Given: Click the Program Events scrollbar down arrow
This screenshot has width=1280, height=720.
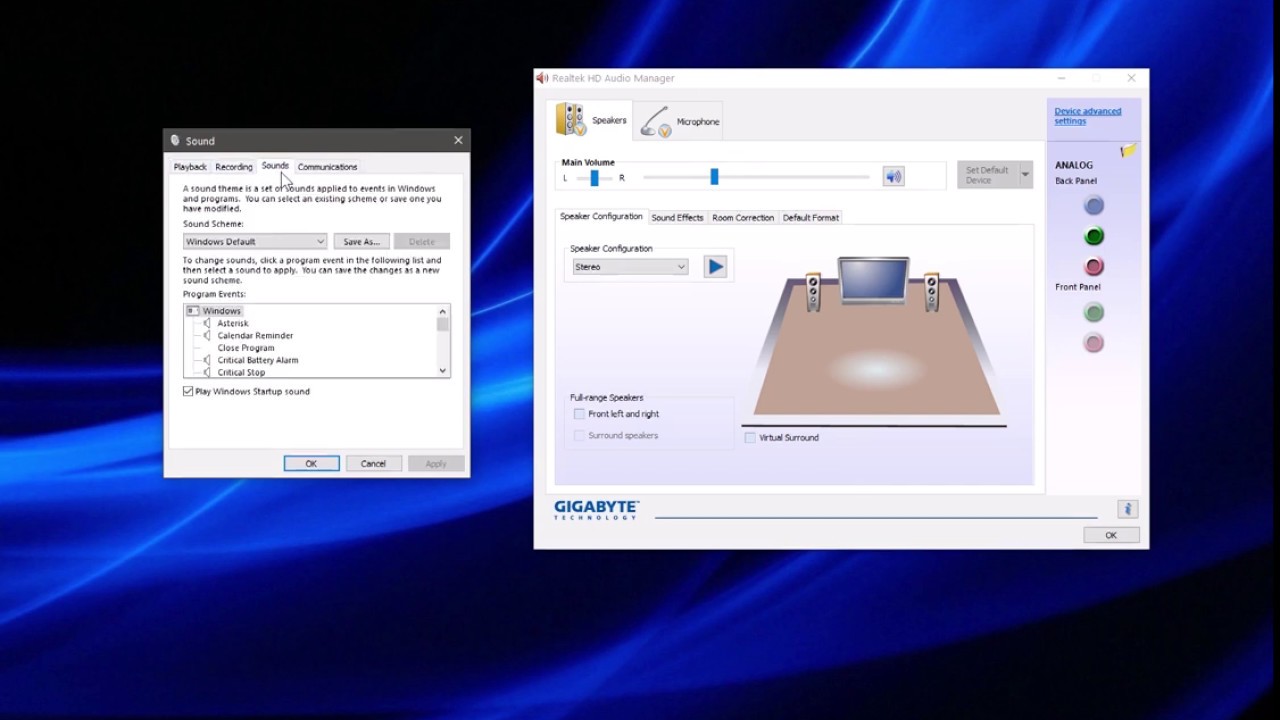Looking at the screenshot, I should click(443, 371).
